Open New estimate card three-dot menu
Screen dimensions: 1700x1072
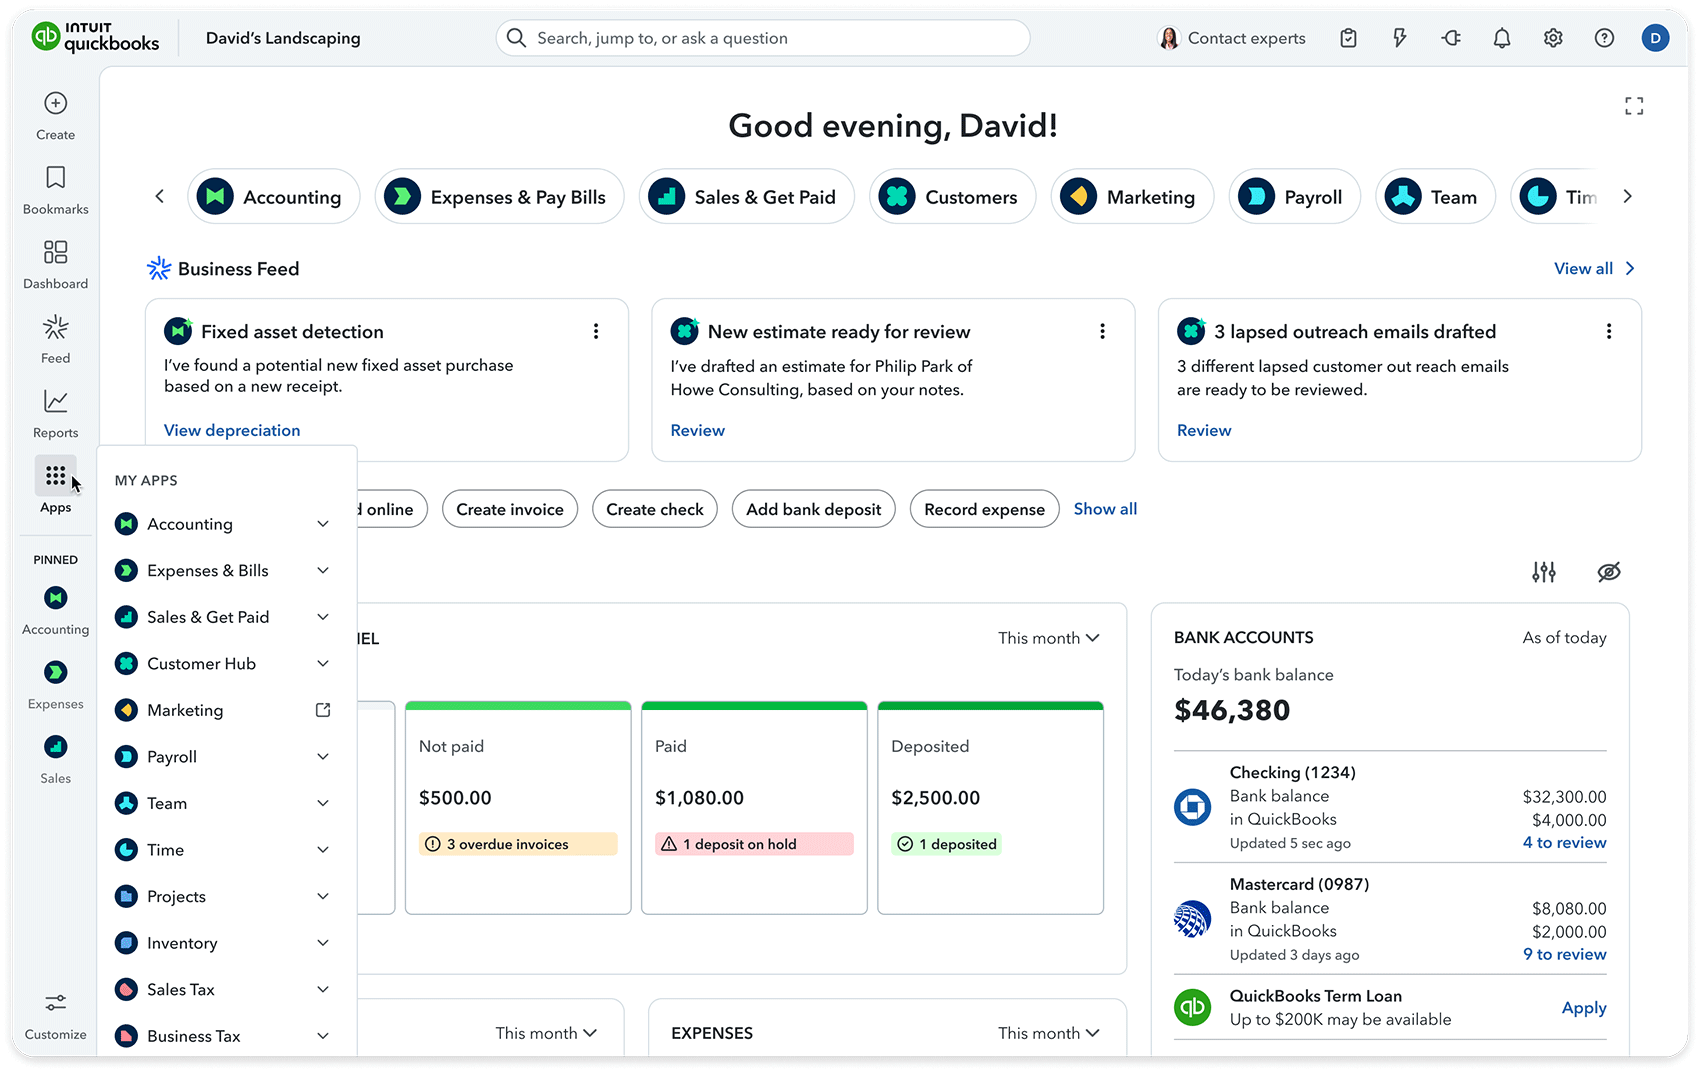pyautogui.click(x=1102, y=331)
